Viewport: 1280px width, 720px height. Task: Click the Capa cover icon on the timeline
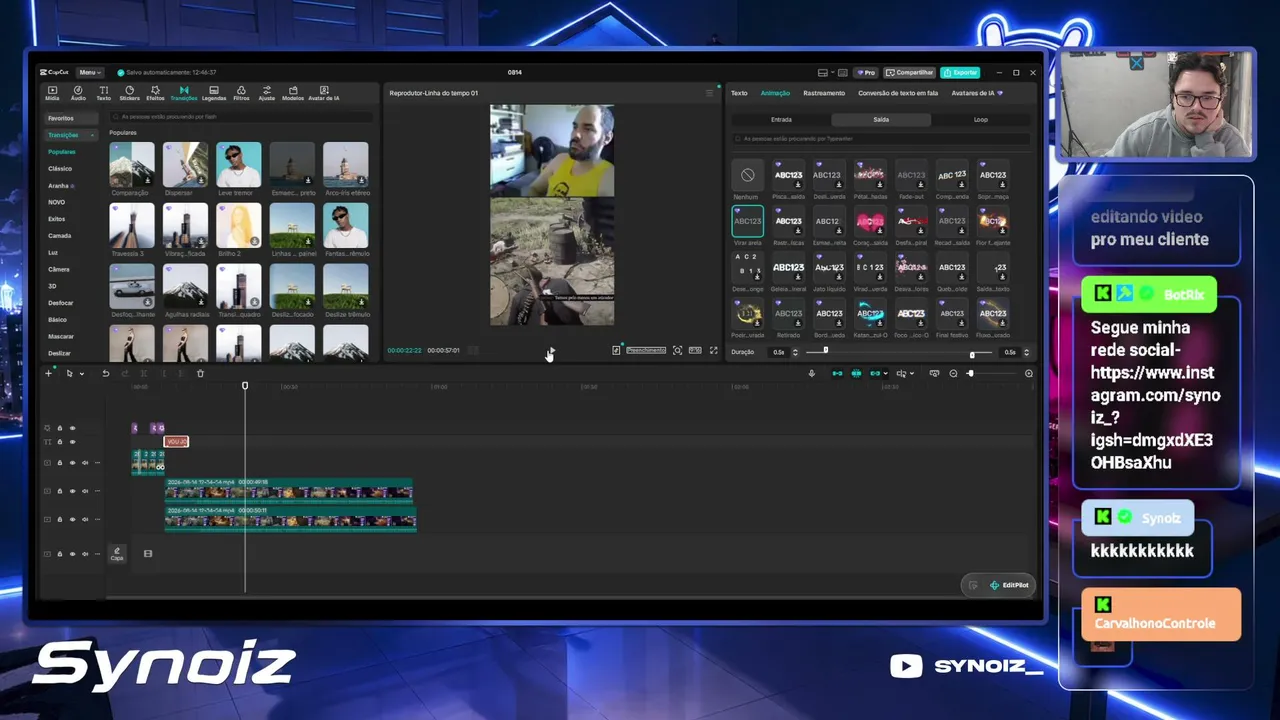coord(117,553)
